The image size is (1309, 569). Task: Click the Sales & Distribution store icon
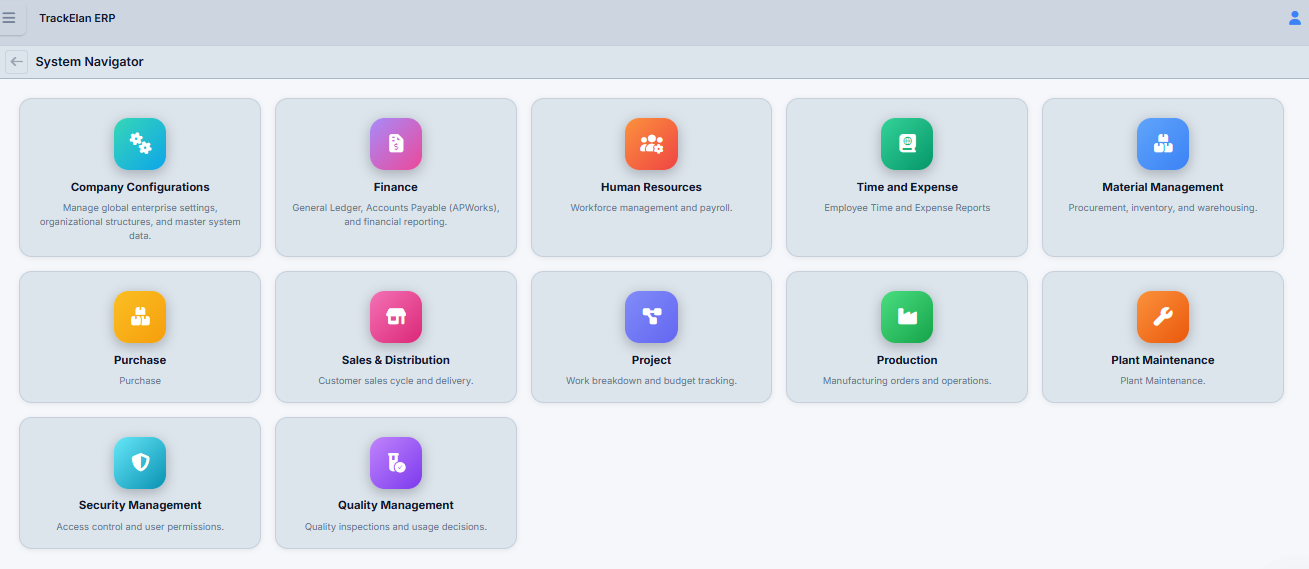click(396, 317)
